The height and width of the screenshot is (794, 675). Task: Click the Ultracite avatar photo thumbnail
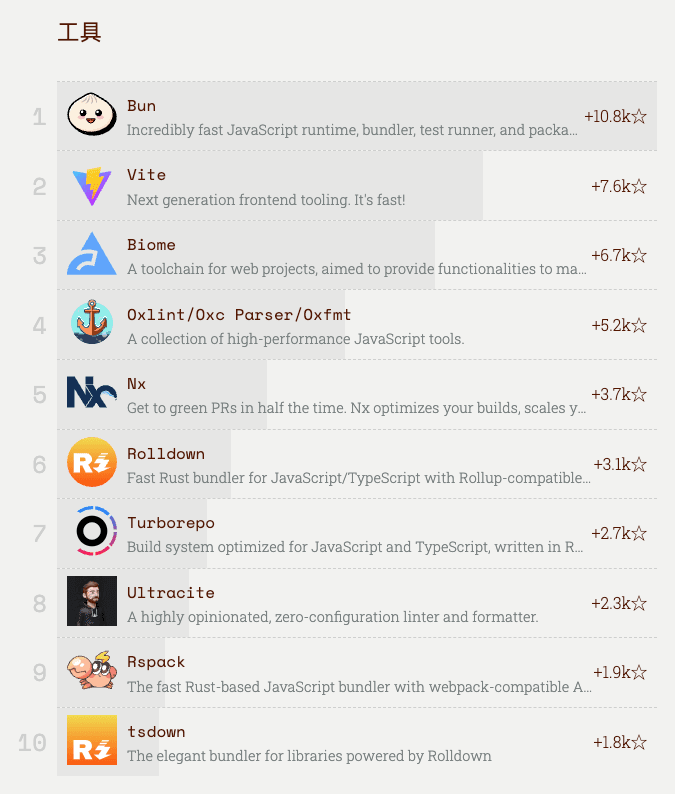point(92,601)
